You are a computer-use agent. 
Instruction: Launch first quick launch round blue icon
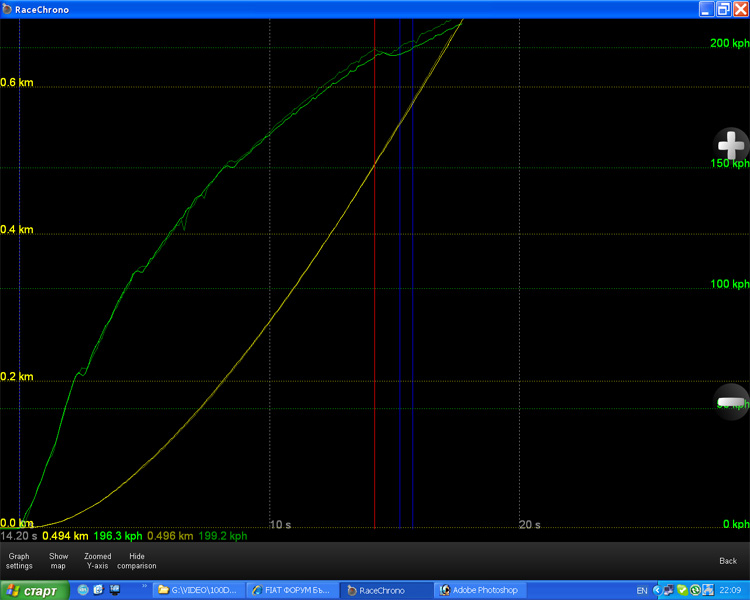tap(83, 590)
